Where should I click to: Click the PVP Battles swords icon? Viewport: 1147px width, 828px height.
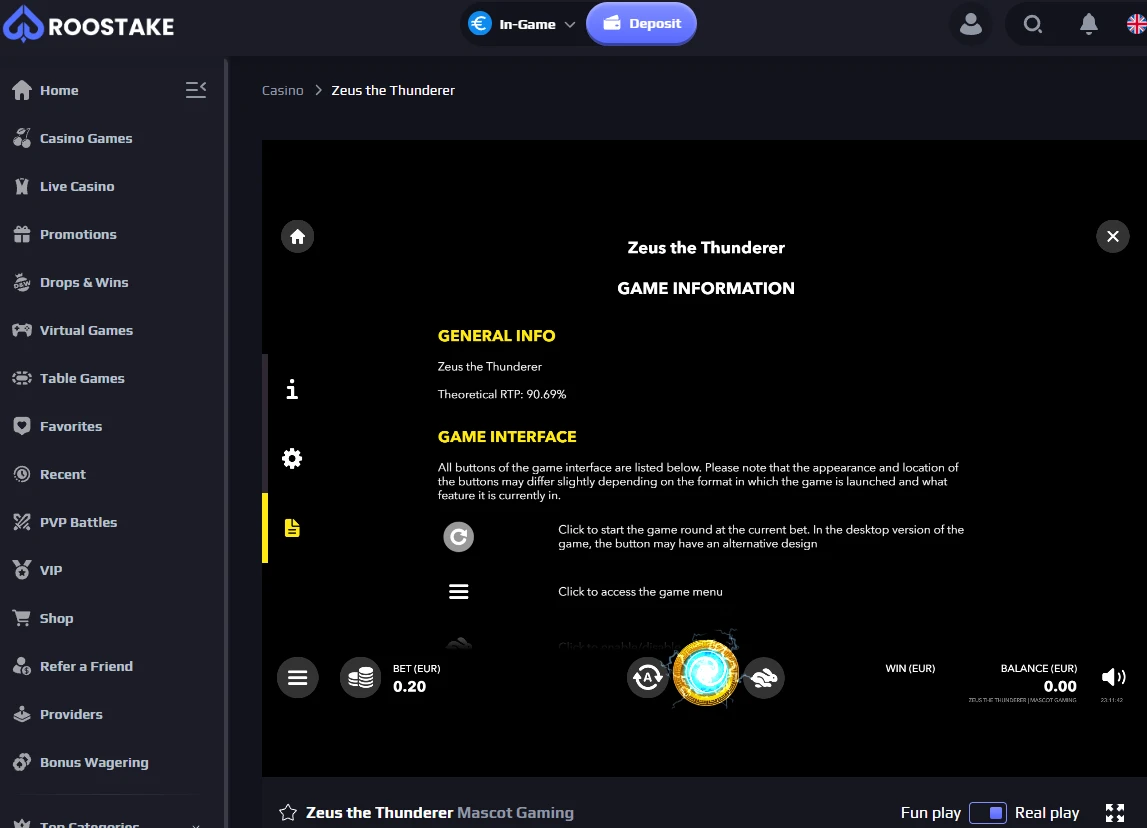[x=22, y=522]
